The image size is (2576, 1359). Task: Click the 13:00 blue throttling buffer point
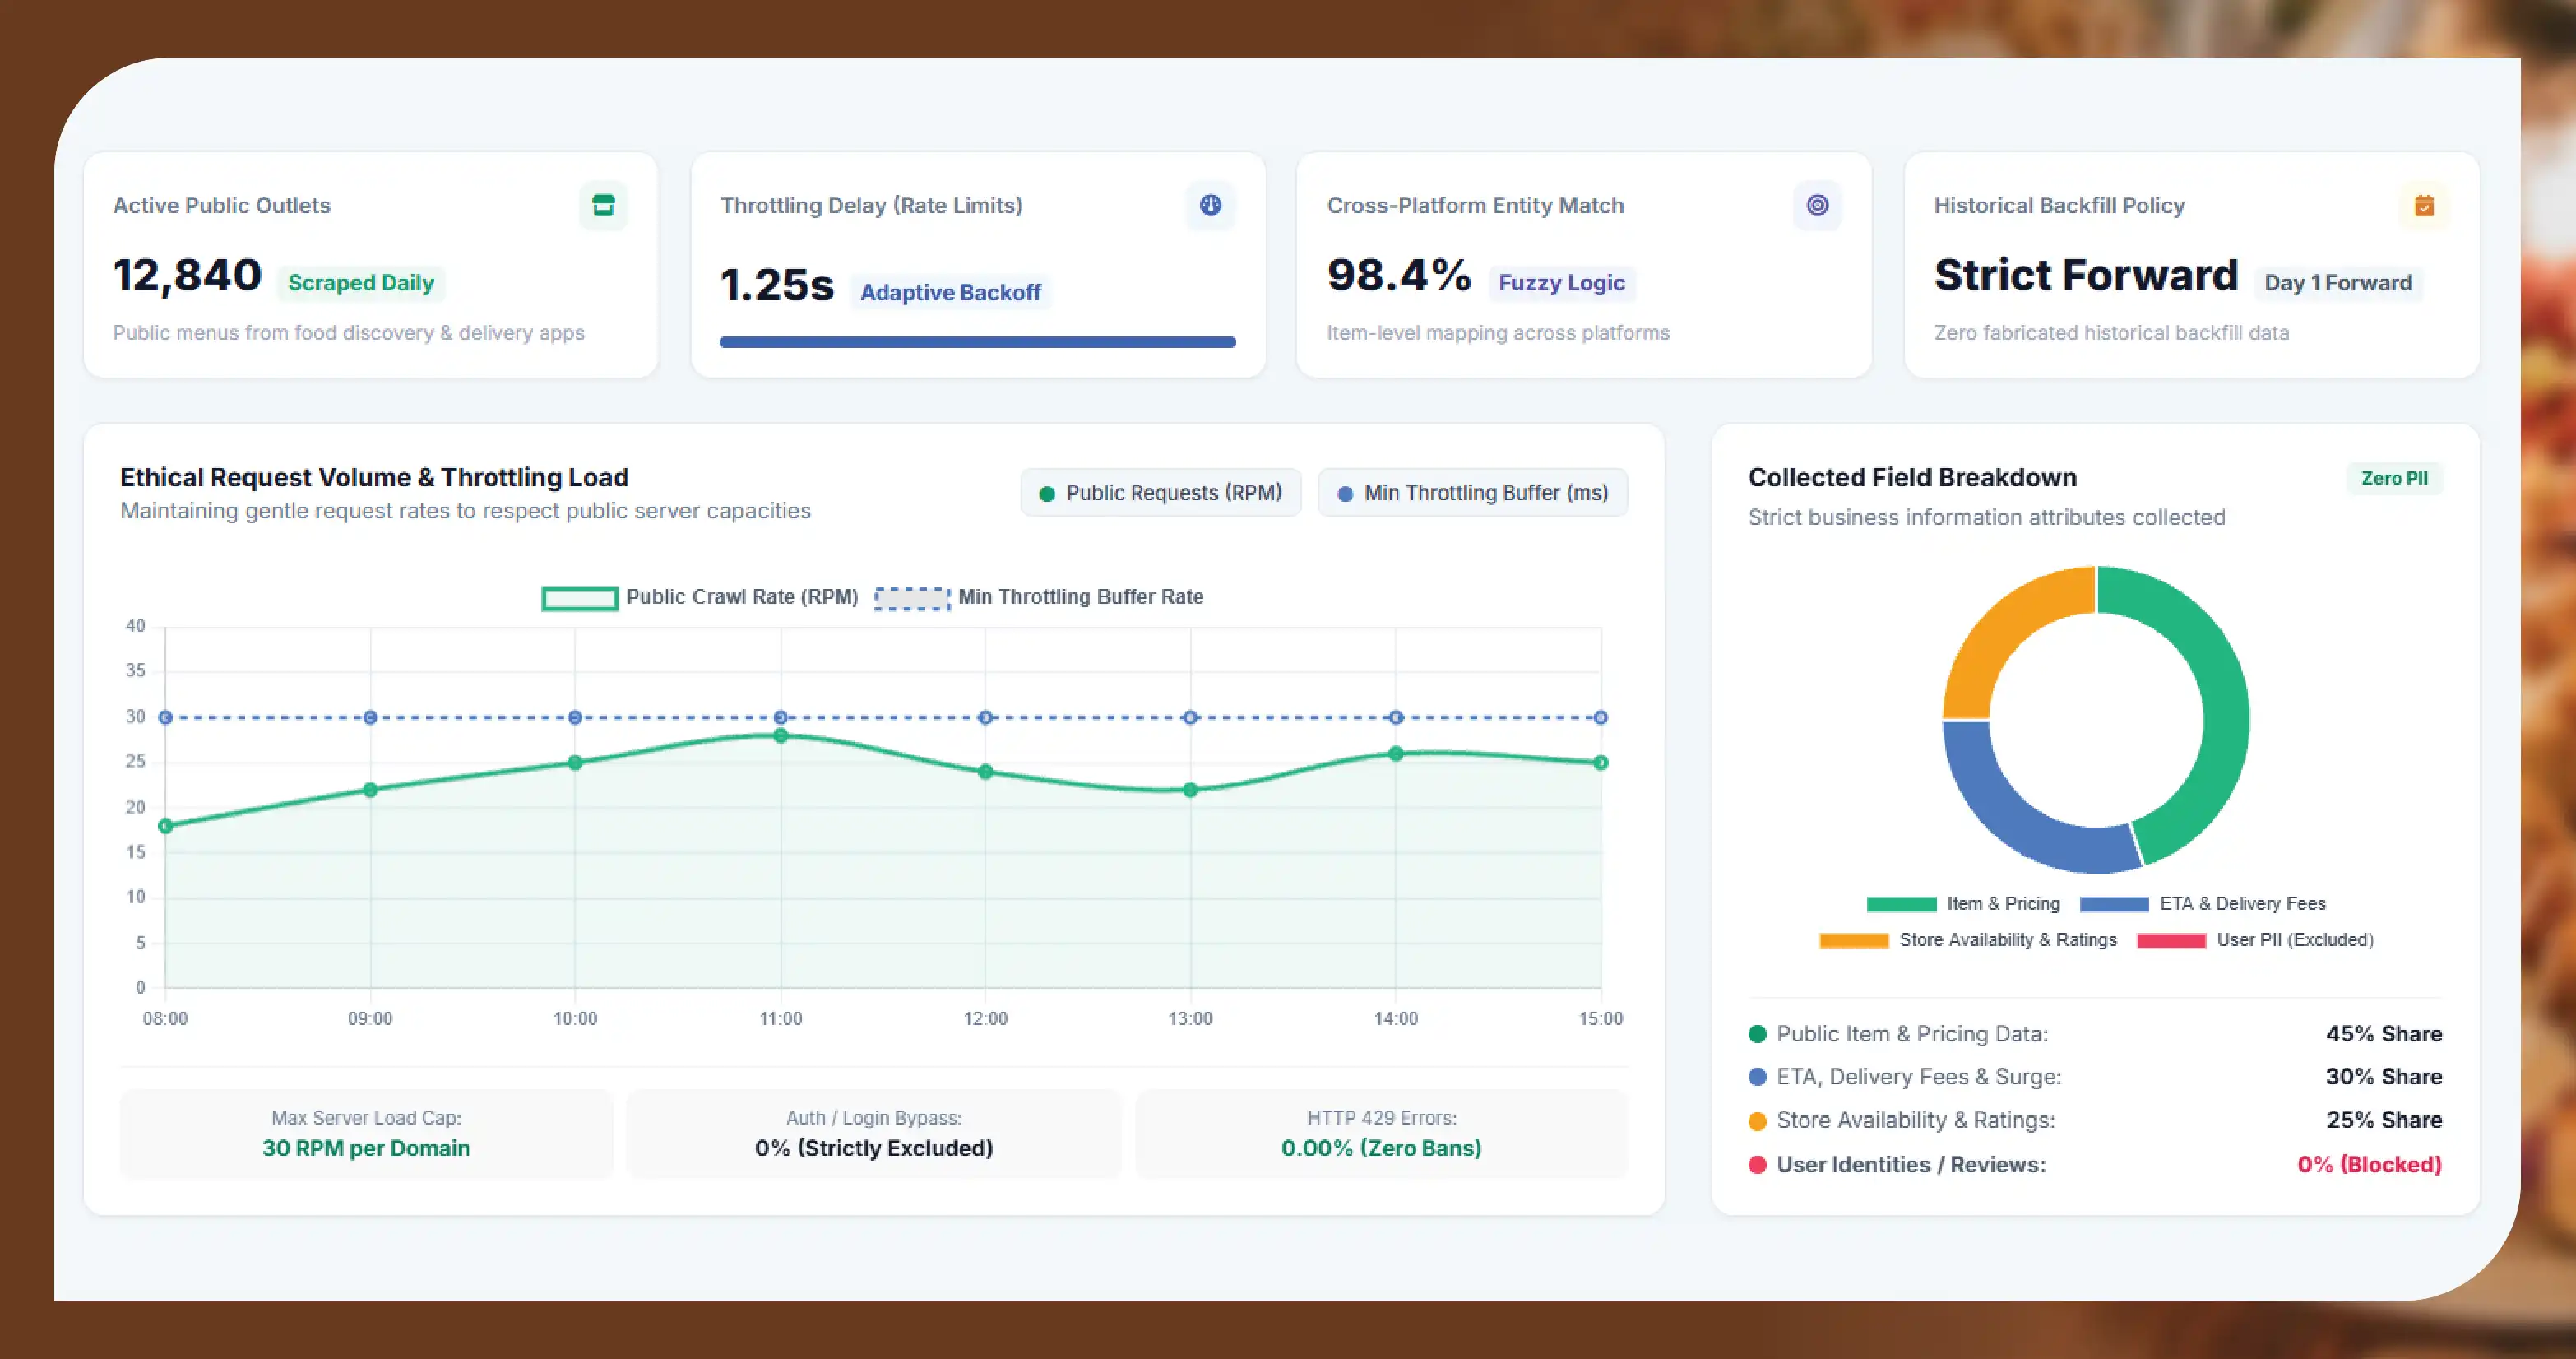[1190, 717]
